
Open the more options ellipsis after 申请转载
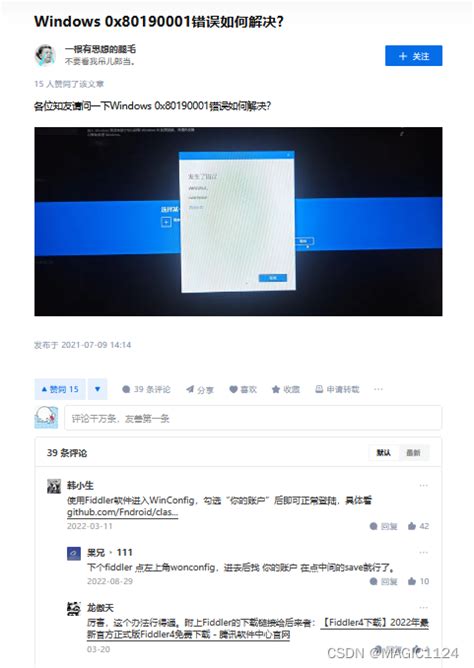(x=378, y=389)
